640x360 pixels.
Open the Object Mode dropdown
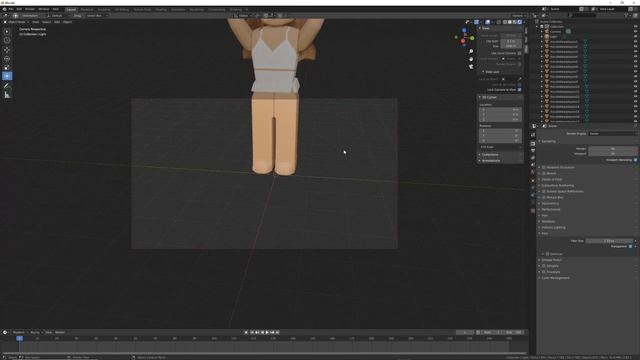click(16, 22)
